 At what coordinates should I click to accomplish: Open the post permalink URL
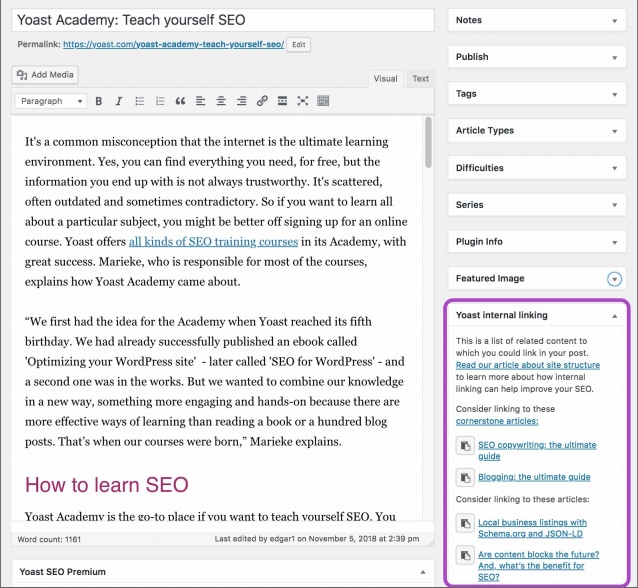click(173, 44)
